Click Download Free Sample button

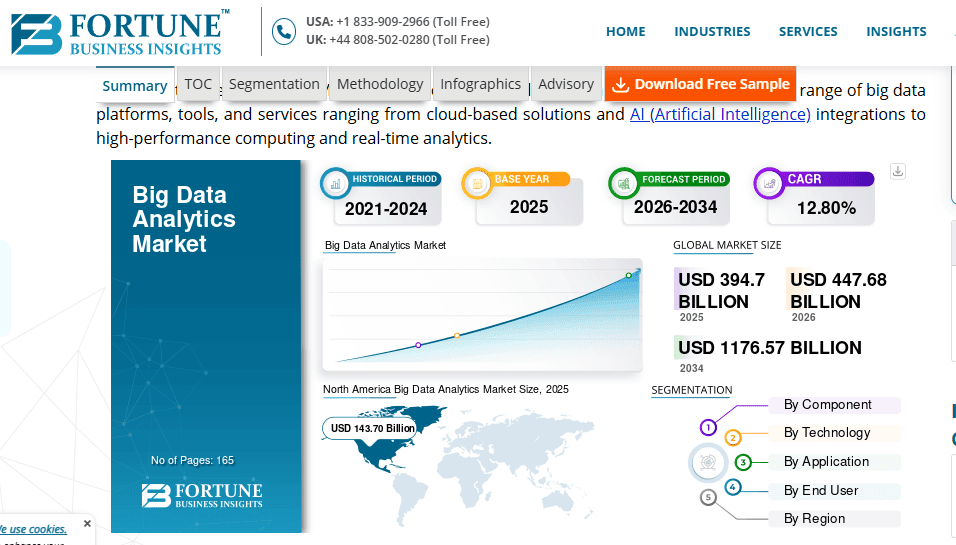coord(700,84)
